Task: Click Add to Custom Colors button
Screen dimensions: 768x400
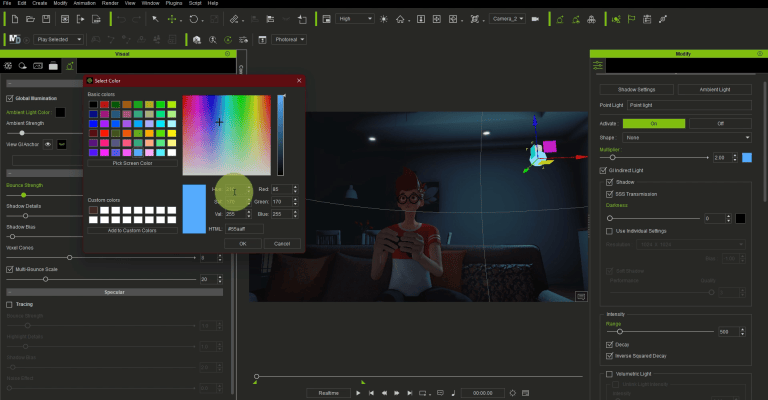Action: [x=132, y=230]
